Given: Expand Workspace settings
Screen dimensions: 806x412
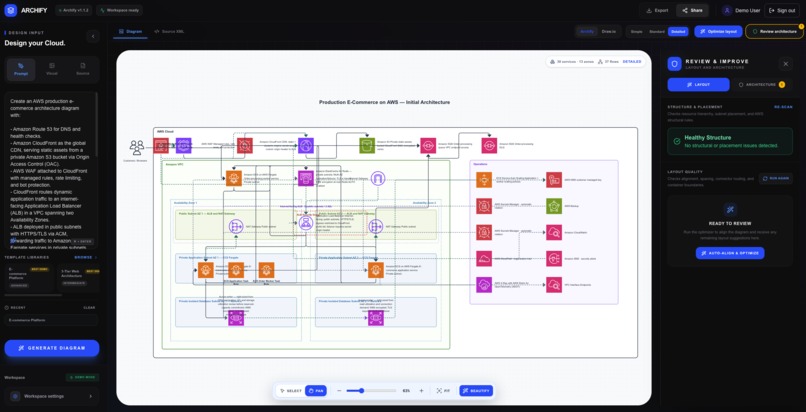Looking at the screenshot, I should pyautogui.click(x=52, y=396).
